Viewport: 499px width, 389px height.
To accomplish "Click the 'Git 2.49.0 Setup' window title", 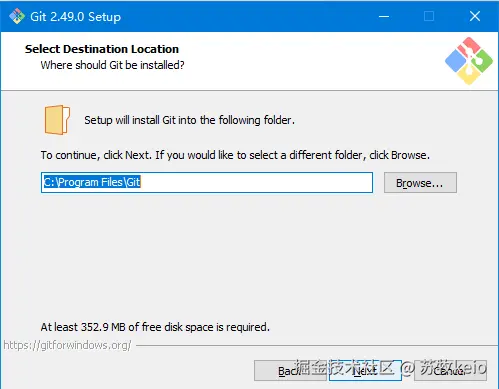I will click(76, 16).
